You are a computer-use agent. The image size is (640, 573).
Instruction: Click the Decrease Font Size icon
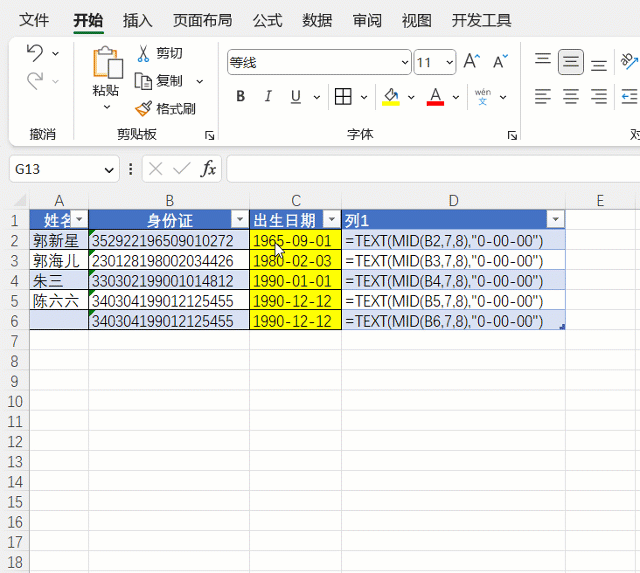[x=499, y=62]
